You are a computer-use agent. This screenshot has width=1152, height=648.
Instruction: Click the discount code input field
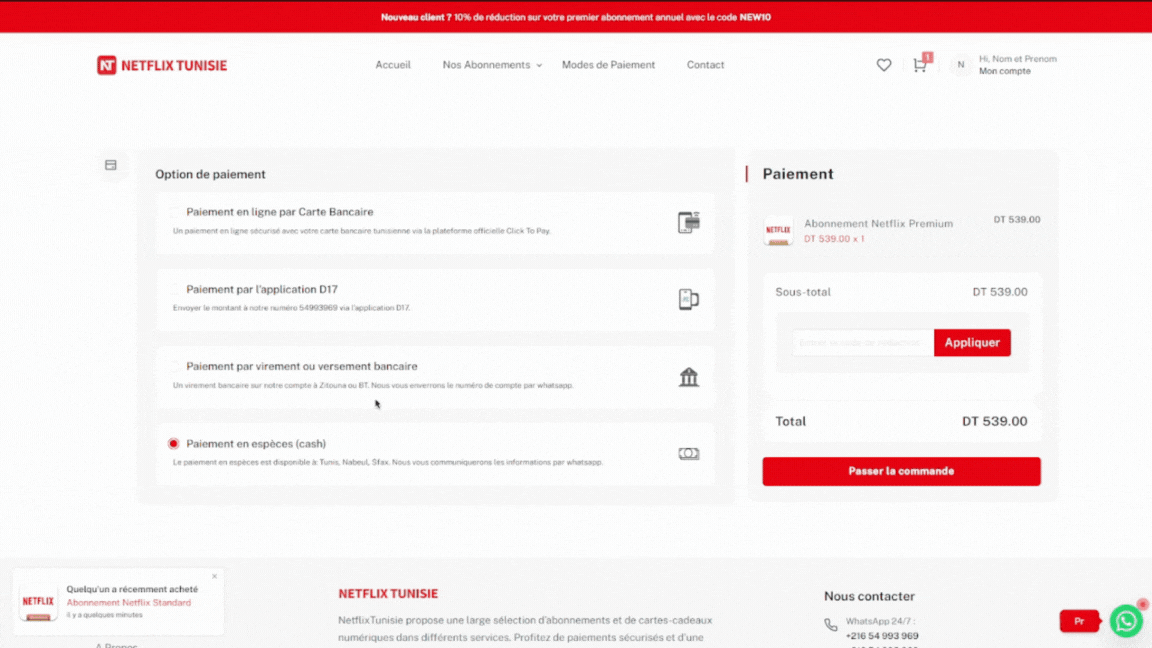pos(863,343)
